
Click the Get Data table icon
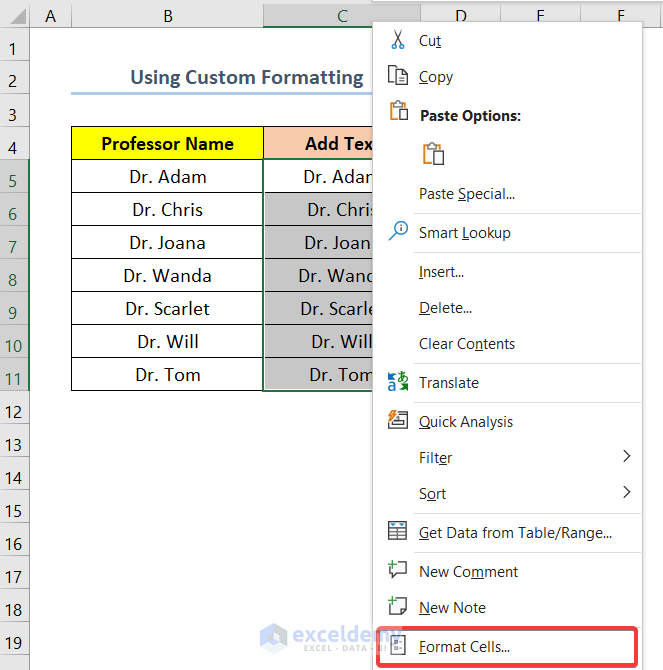tap(397, 531)
